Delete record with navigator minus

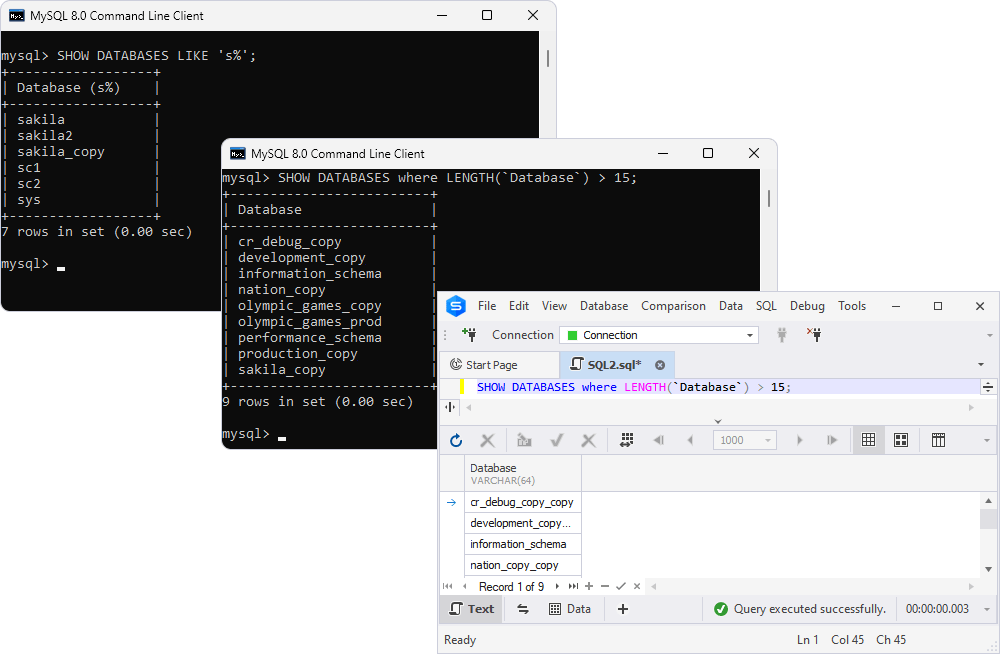(x=605, y=586)
